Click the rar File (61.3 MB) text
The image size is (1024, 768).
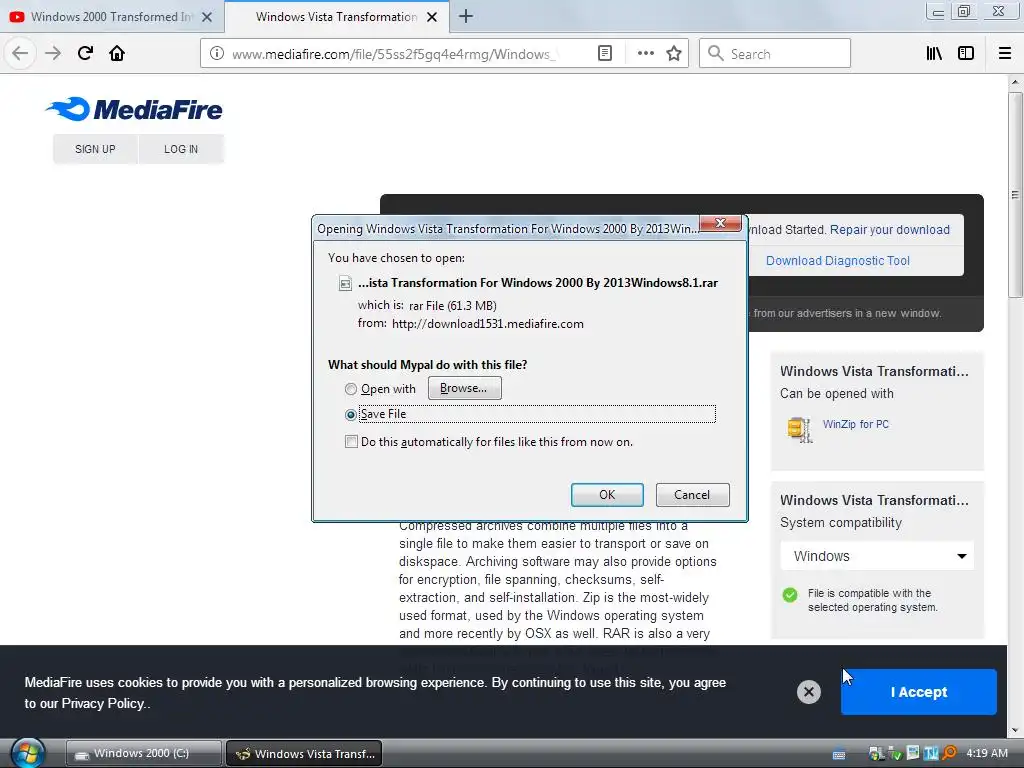coord(453,306)
